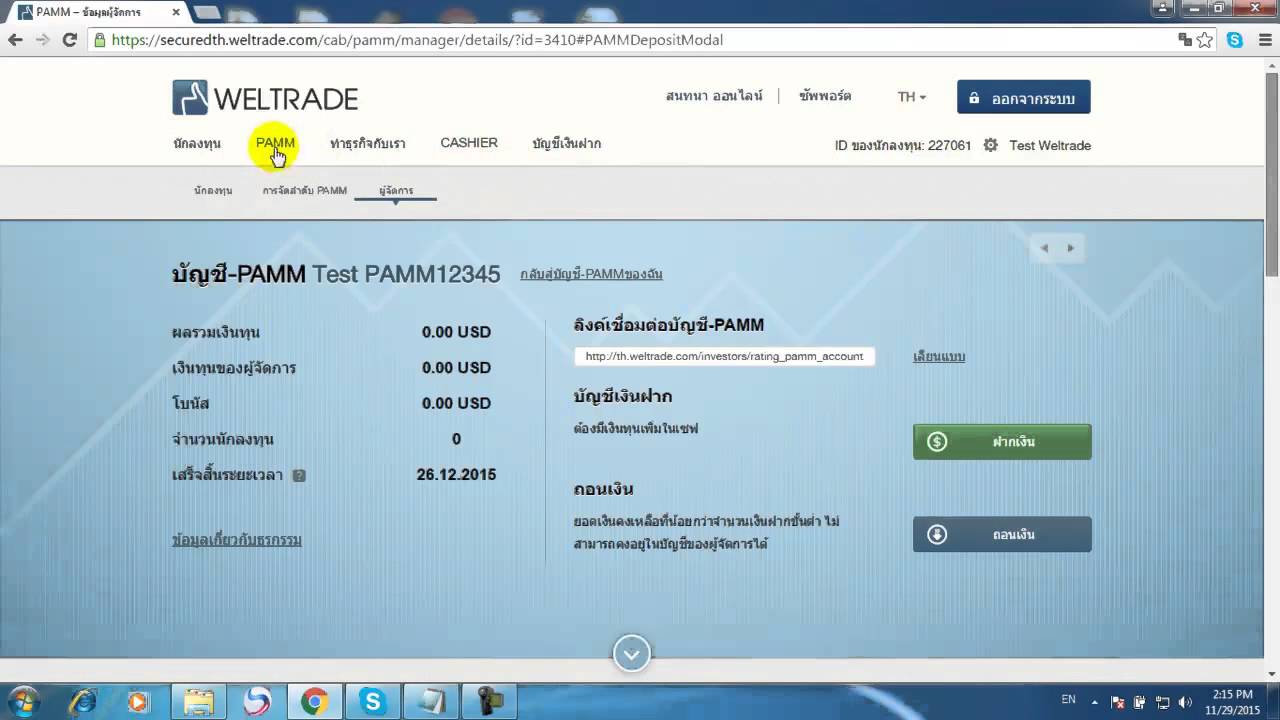
Task: Open ข้อมูลเกี่ยวกับธุรกรรม transactions link
Action: click(237, 540)
